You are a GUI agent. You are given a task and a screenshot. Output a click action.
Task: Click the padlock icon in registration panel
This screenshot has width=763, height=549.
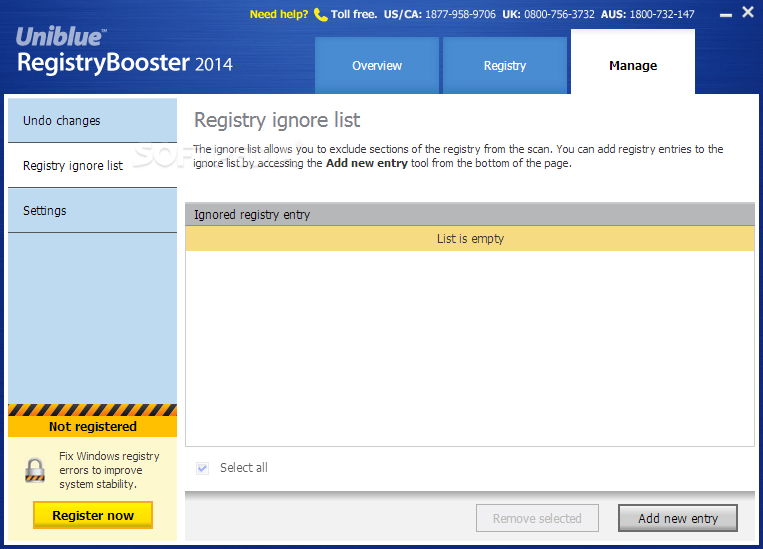pos(35,470)
